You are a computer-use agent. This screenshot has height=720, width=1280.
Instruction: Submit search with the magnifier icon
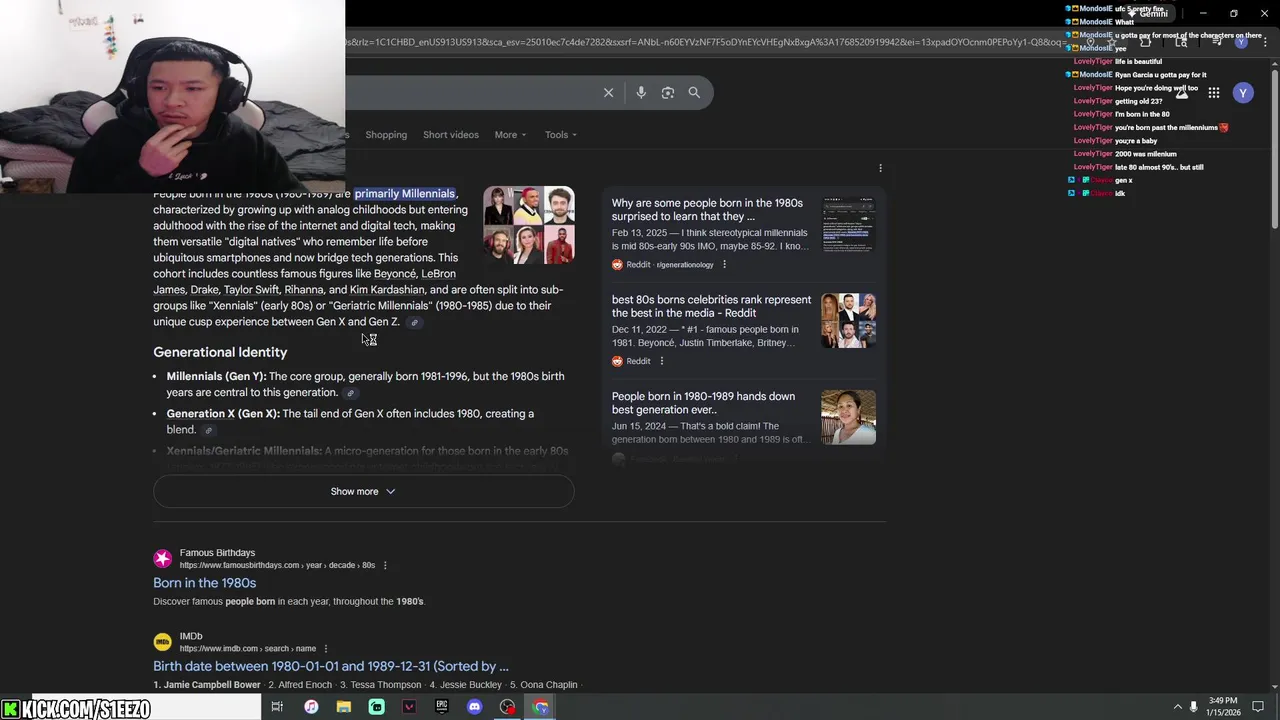click(x=694, y=93)
